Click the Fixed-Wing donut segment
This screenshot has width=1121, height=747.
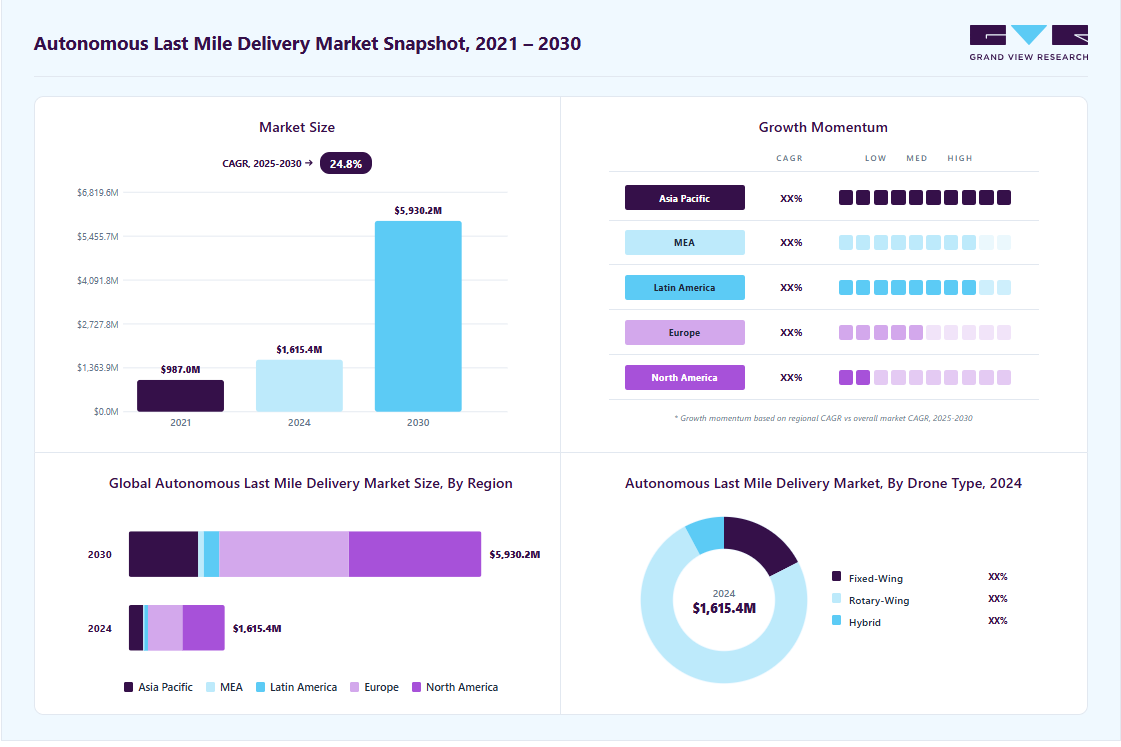point(759,540)
